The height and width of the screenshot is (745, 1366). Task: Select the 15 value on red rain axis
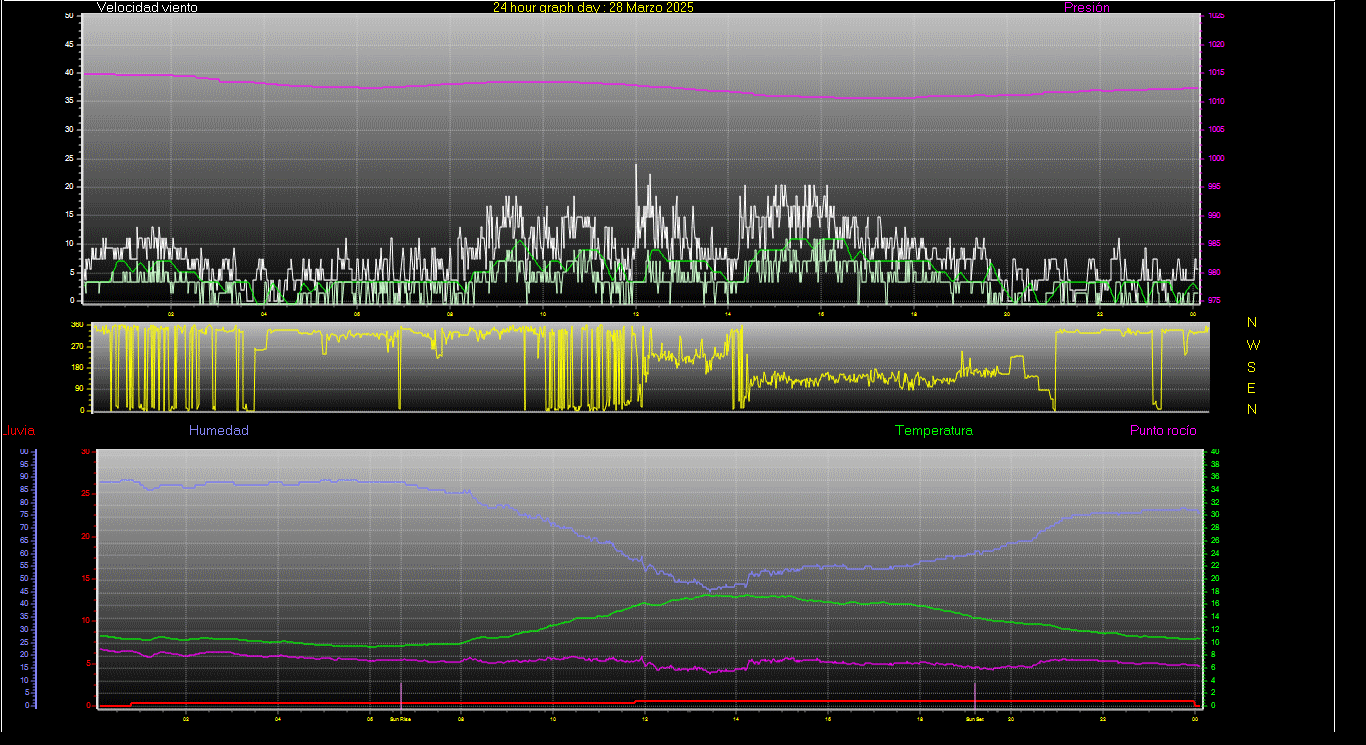tap(86, 578)
